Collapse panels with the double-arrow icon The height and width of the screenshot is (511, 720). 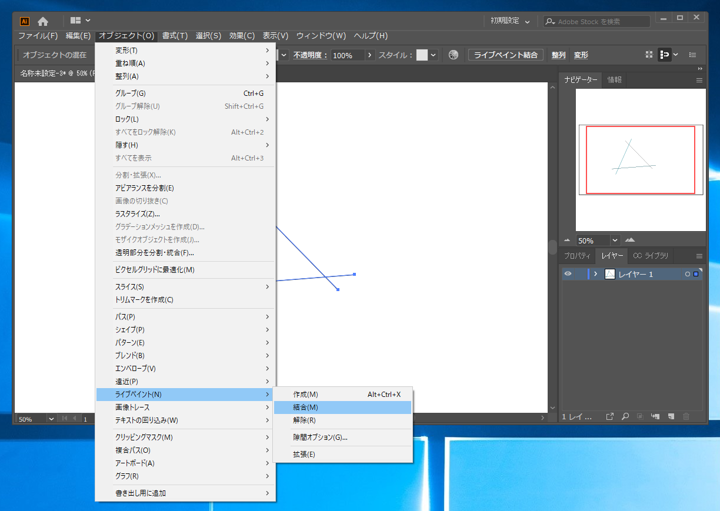(x=700, y=68)
